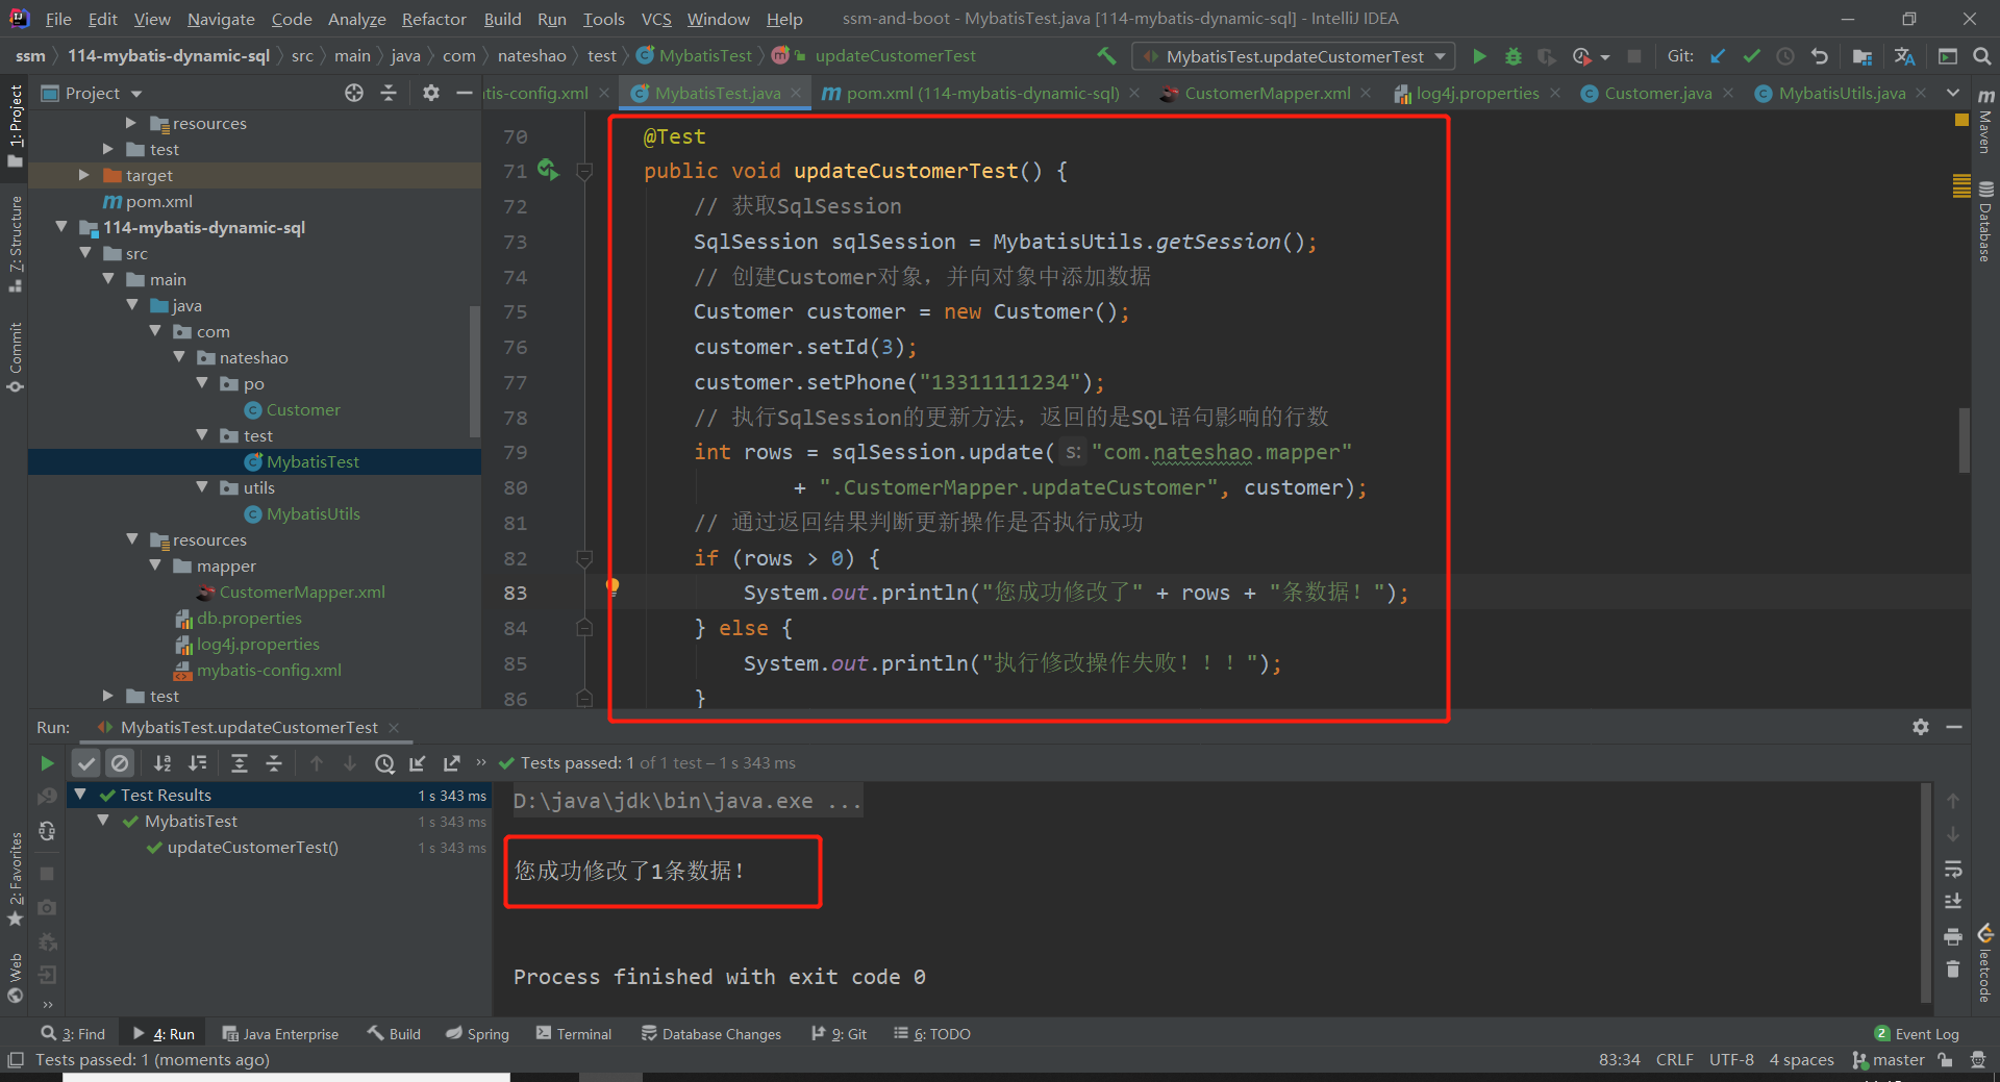Toggle the Database side tool window

click(1985, 221)
